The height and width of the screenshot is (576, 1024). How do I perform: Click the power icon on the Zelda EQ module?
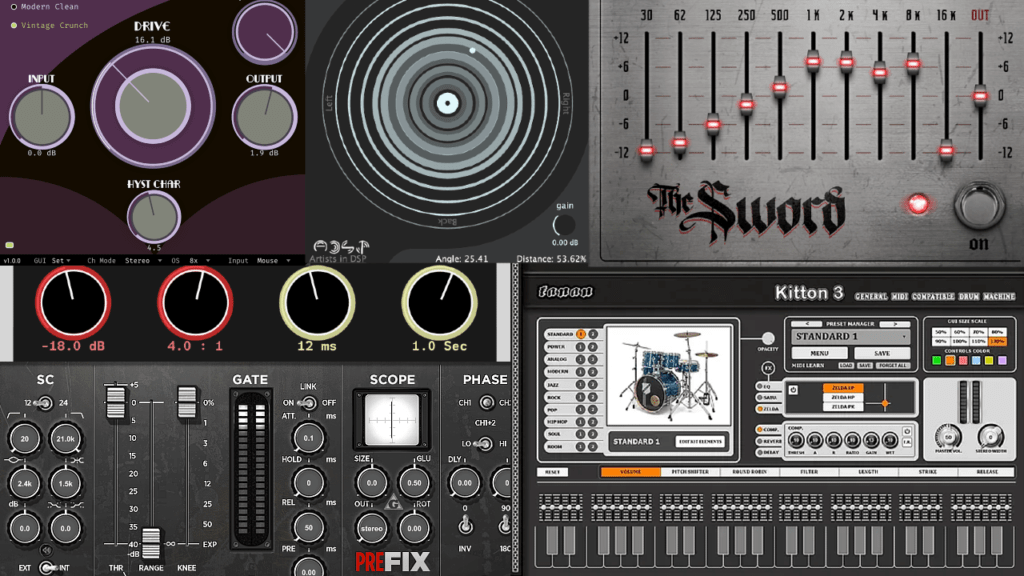coord(793,389)
